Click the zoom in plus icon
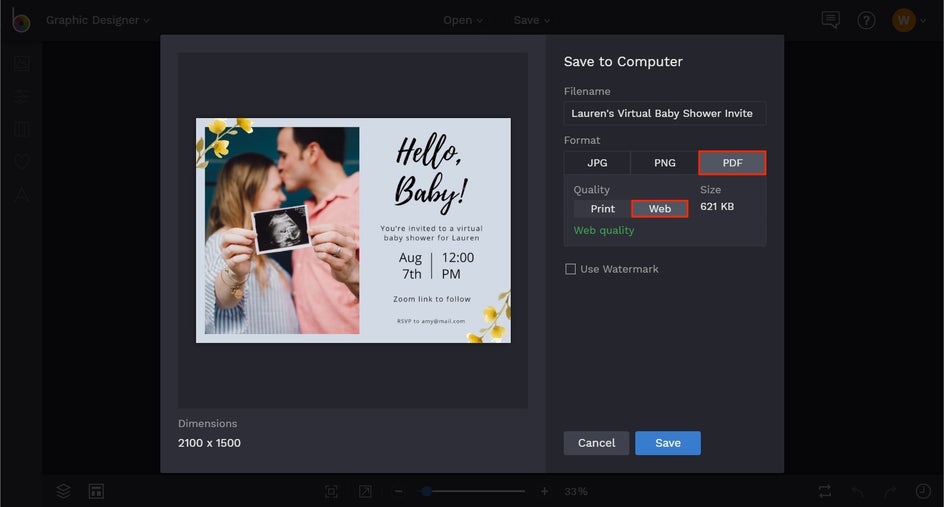Viewport: 944px width, 507px height. 544,491
